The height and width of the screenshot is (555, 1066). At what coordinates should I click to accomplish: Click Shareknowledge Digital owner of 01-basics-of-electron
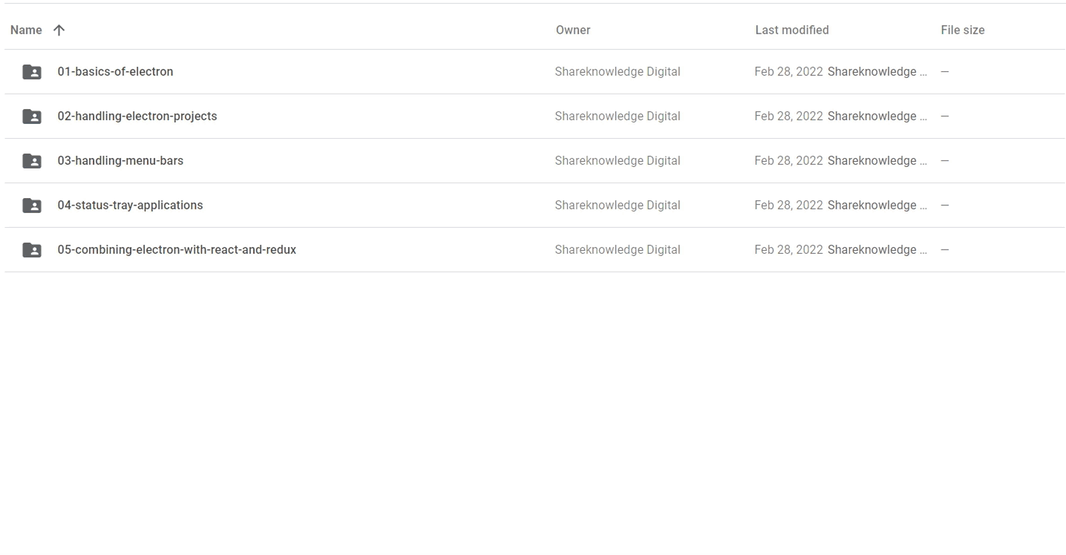coord(617,71)
